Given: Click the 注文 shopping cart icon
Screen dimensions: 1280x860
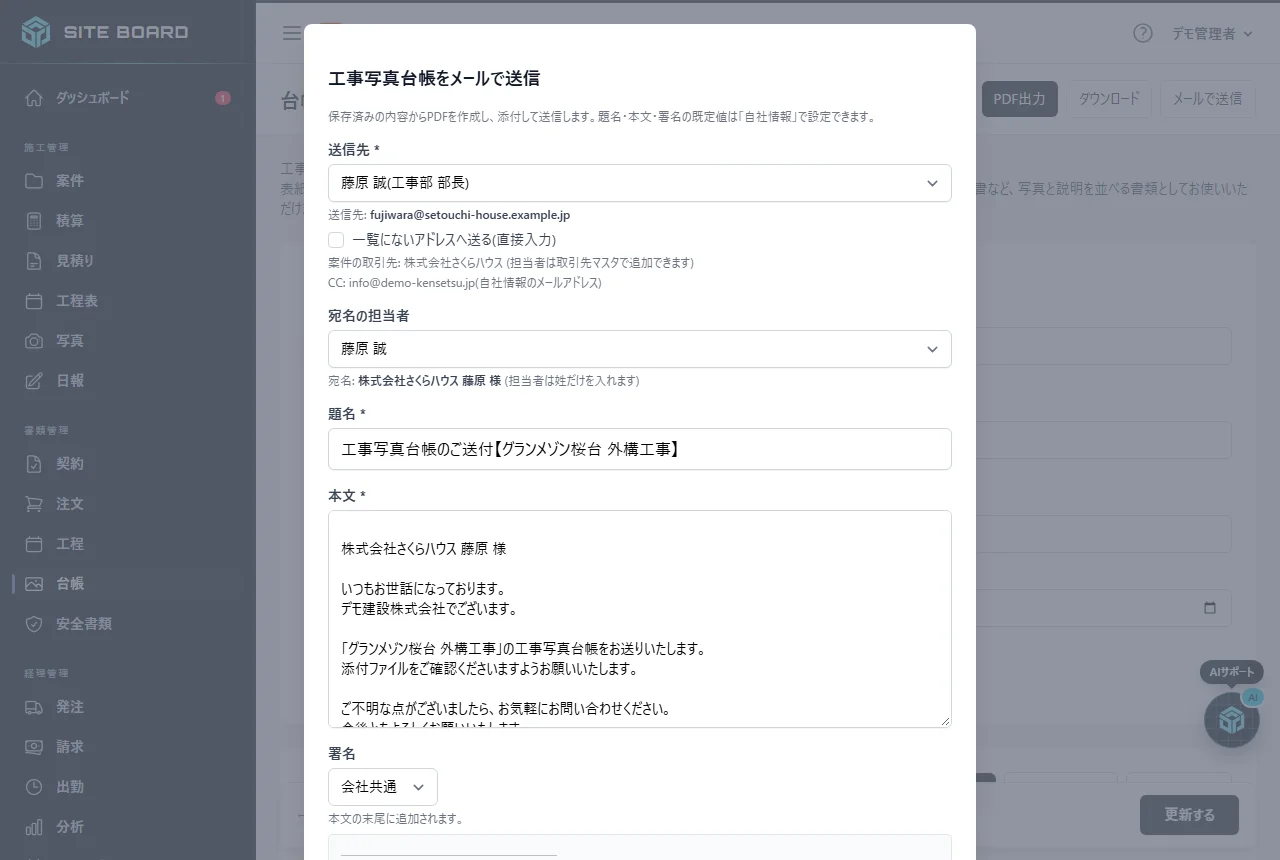Looking at the screenshot, I should tap(34, 504).
